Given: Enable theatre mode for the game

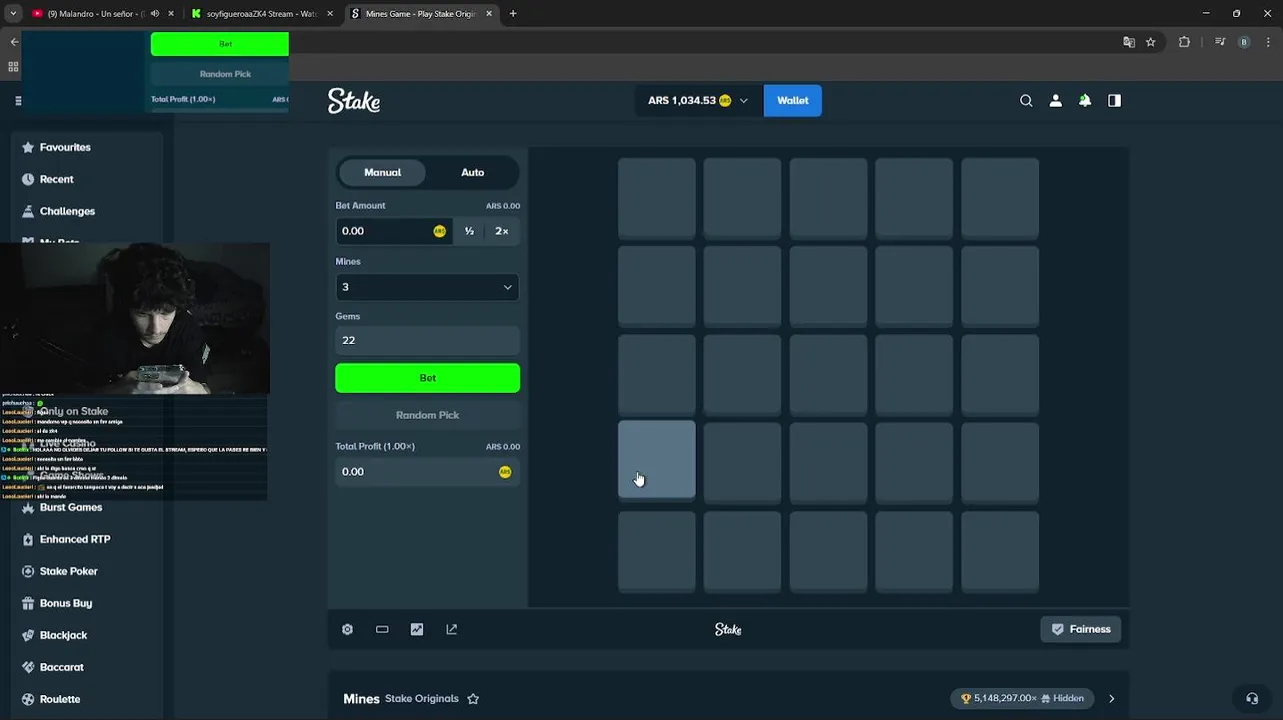Looking at the screenshot, I should pos(382,629).
